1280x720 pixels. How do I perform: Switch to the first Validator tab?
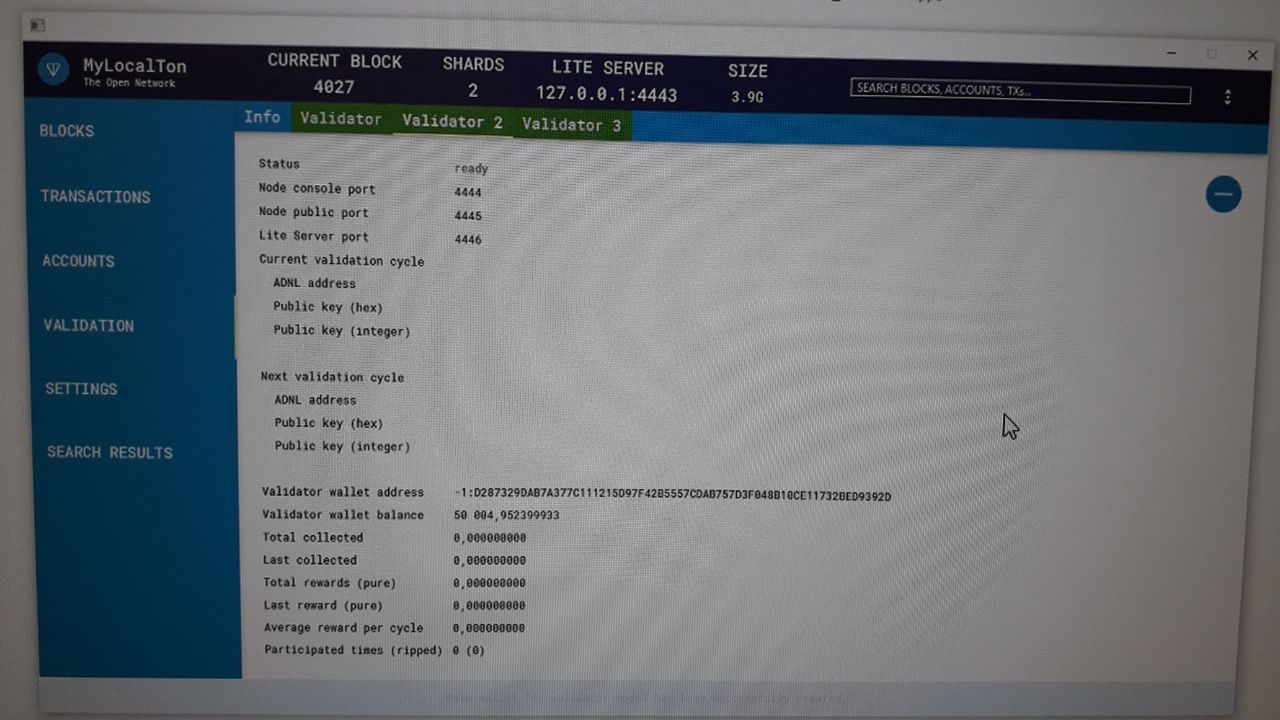coord(341,119)
